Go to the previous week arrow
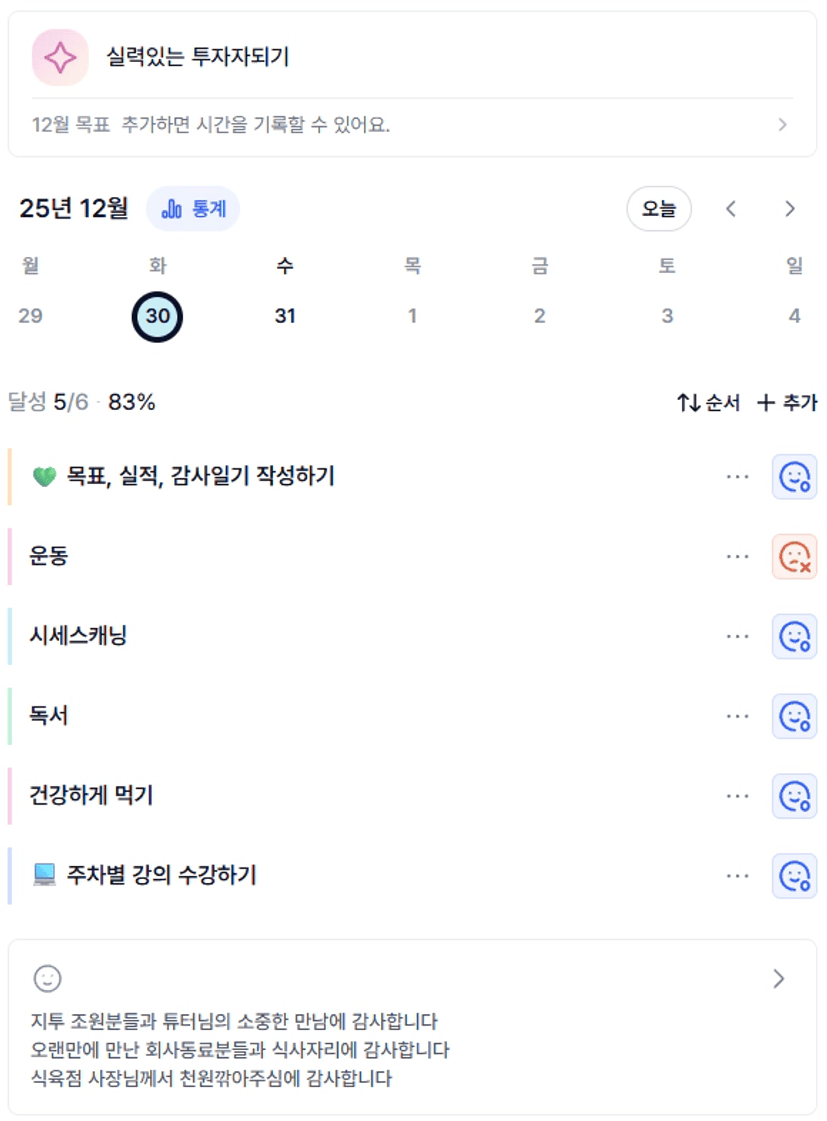 pos(731,209)
